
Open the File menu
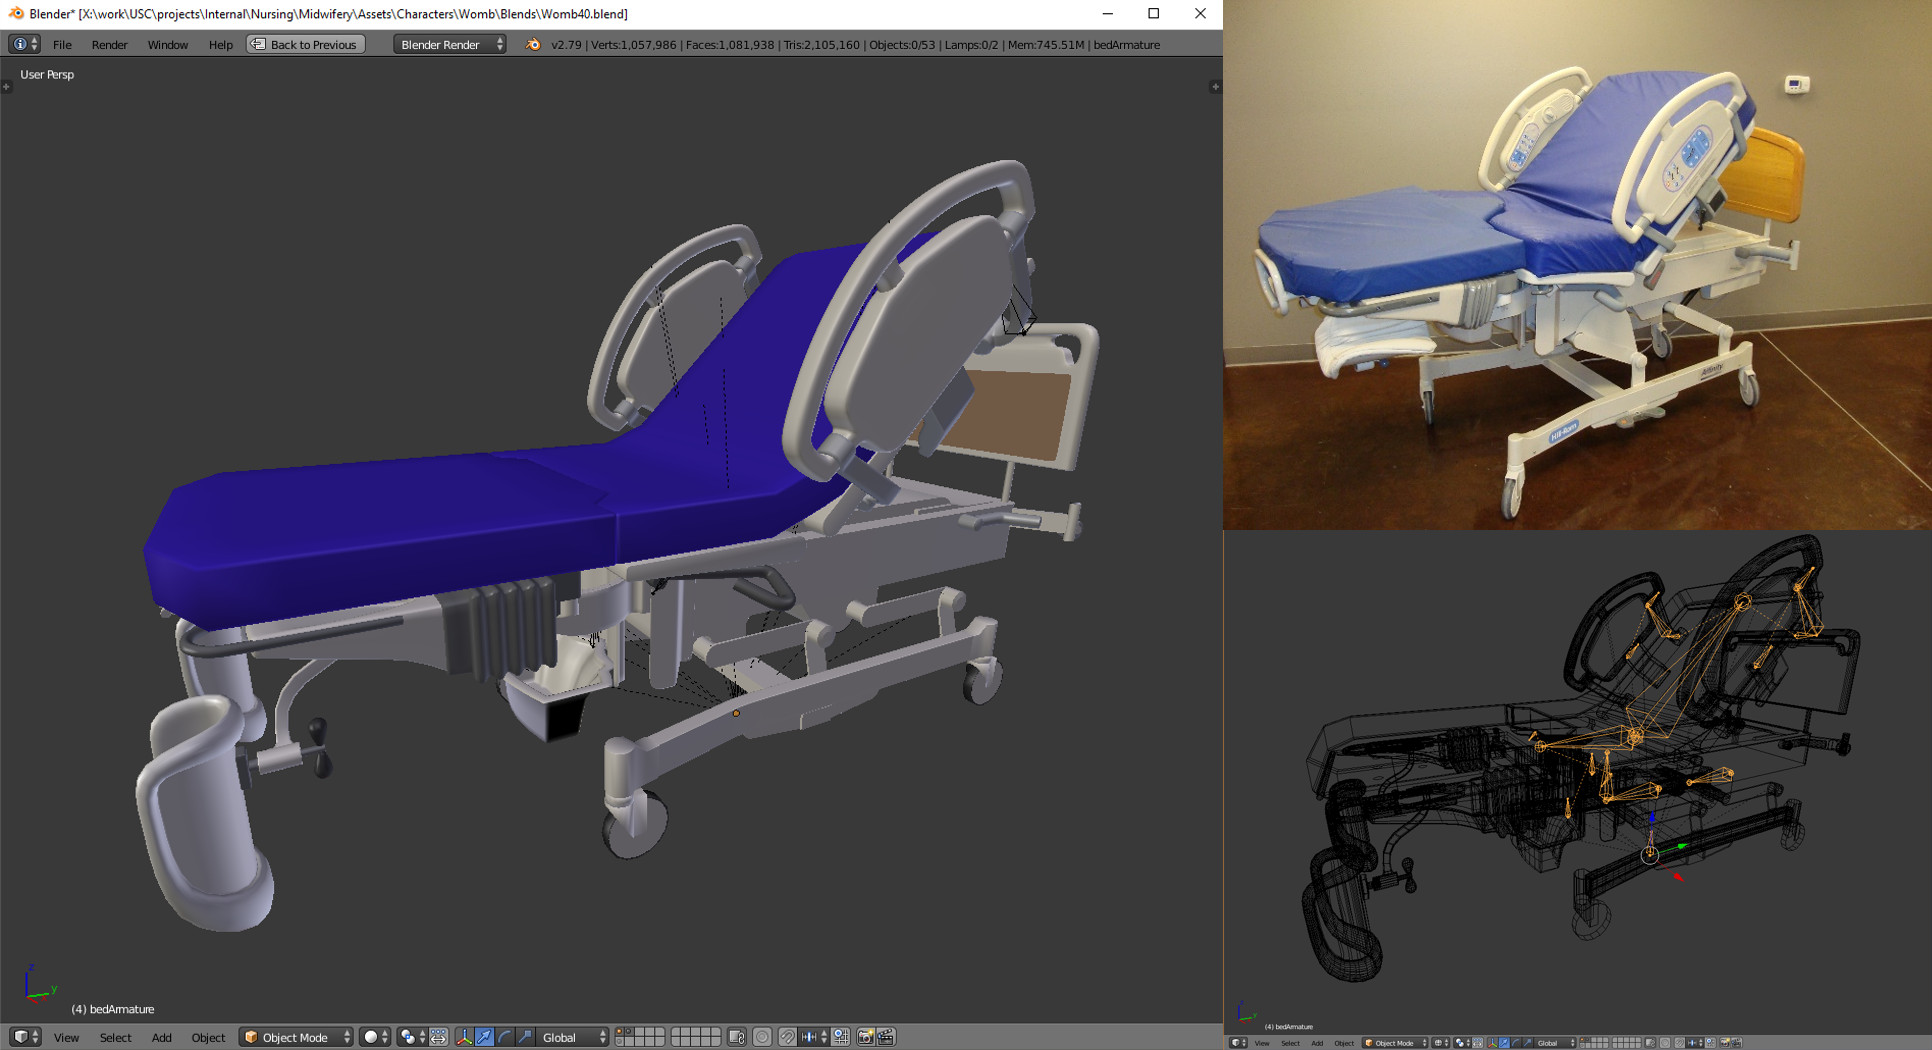[x=62, y=44]
